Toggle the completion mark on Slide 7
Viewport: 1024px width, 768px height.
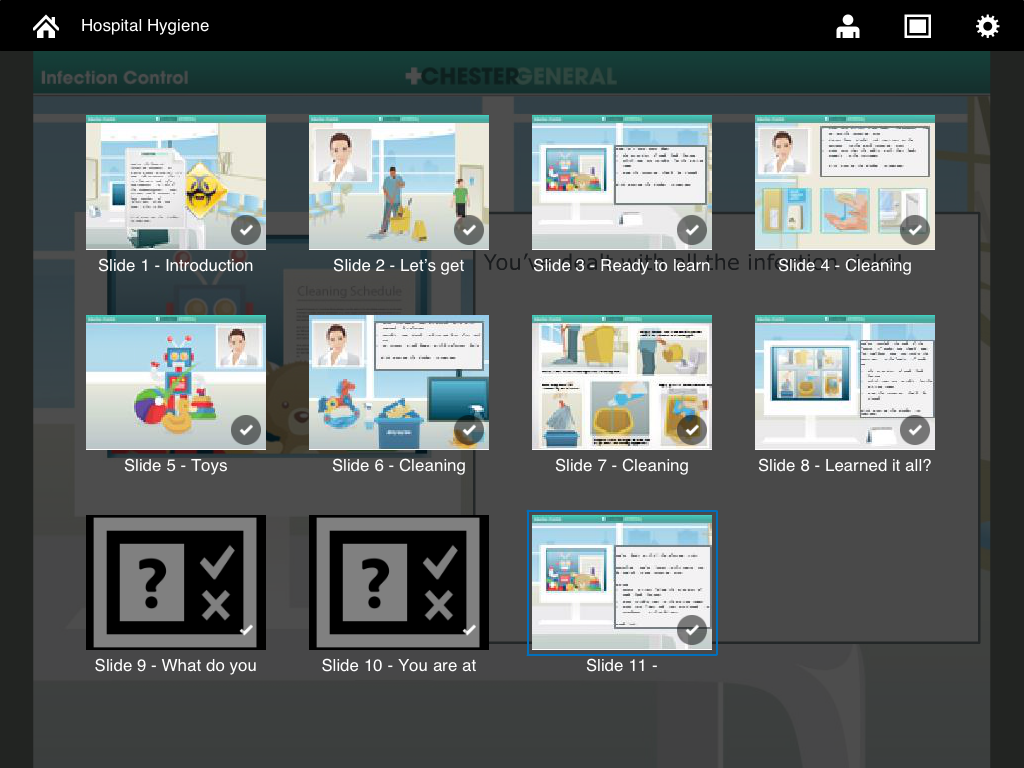tap(691, 429)
